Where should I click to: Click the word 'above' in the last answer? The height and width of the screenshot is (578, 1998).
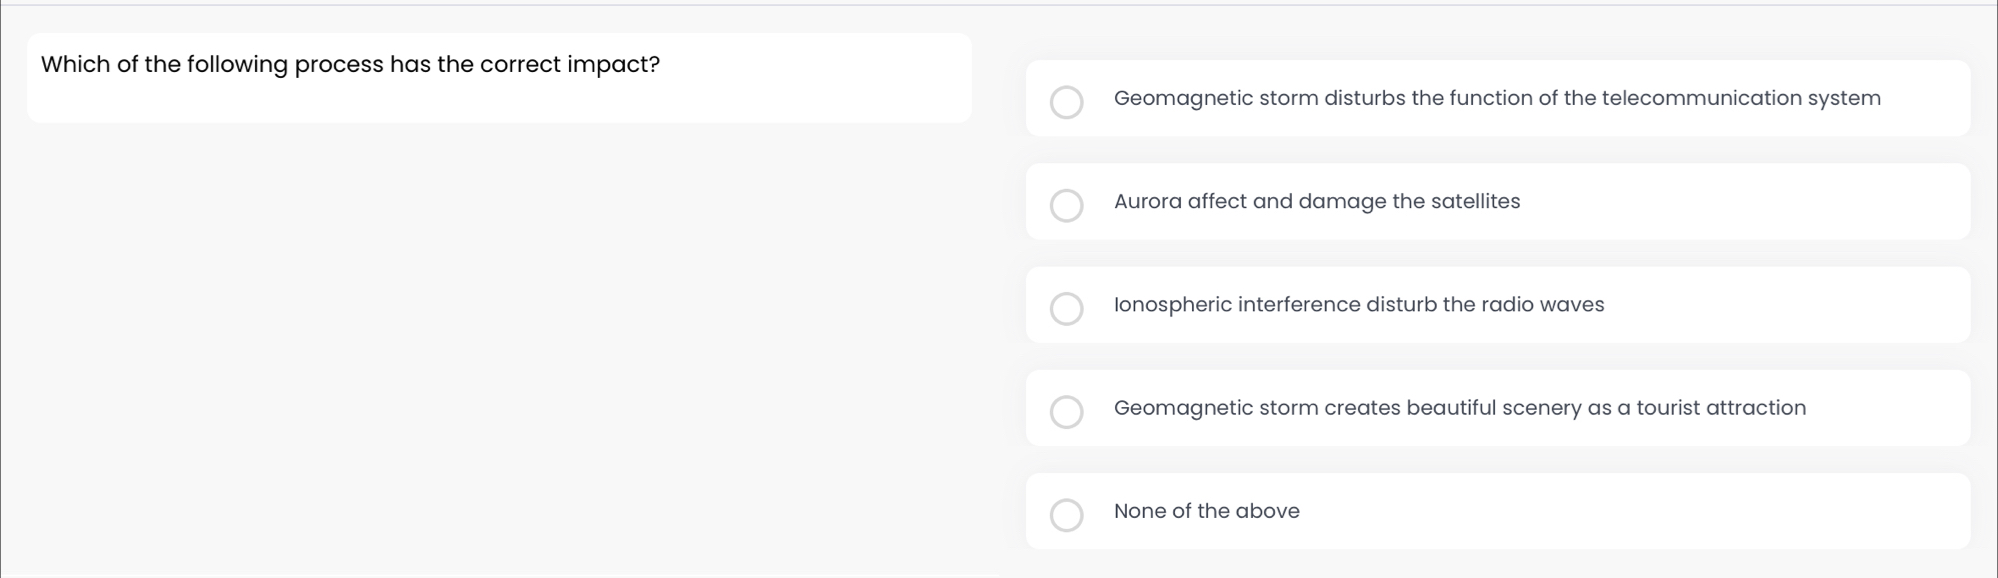click(1267, 511)
